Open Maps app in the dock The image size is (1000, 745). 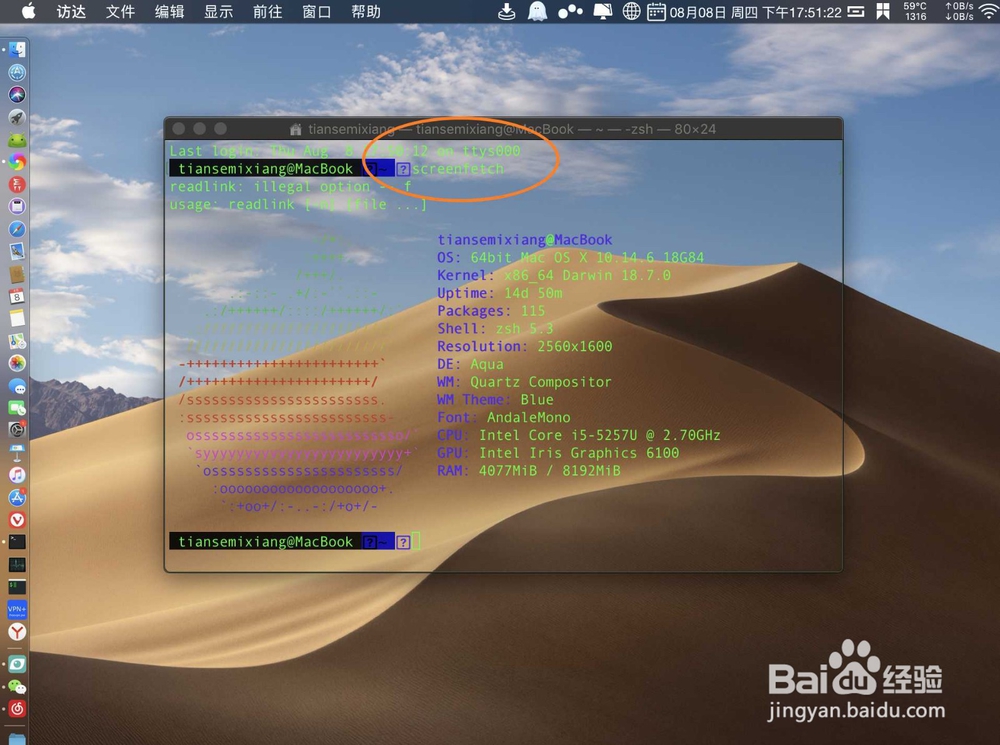pos(17,341)
